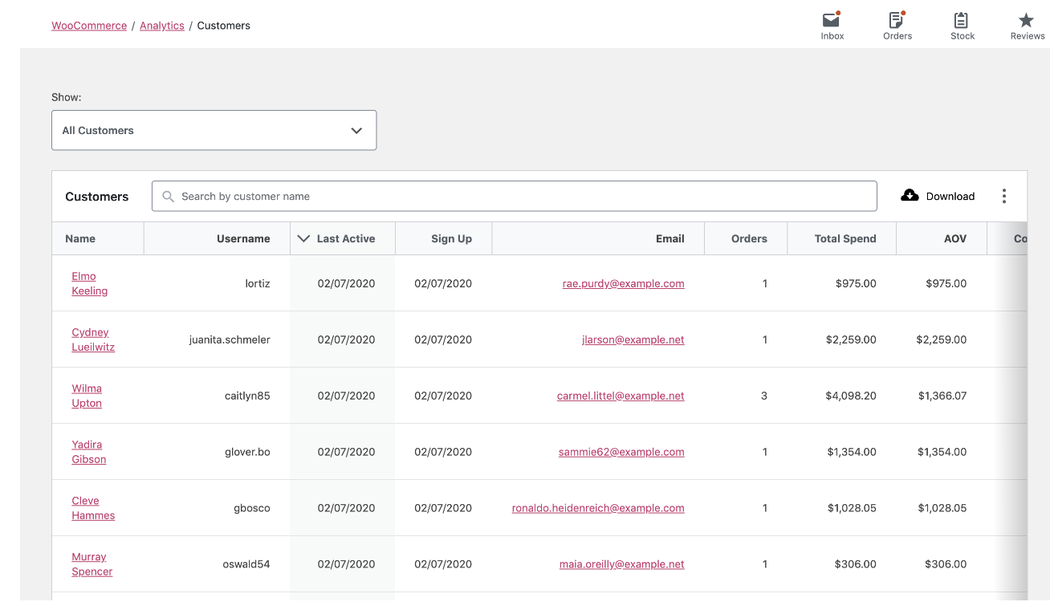Click the dropdown chevron in Show filter
The height and width of the screenshot is (610, 1050).
point(357,131)
